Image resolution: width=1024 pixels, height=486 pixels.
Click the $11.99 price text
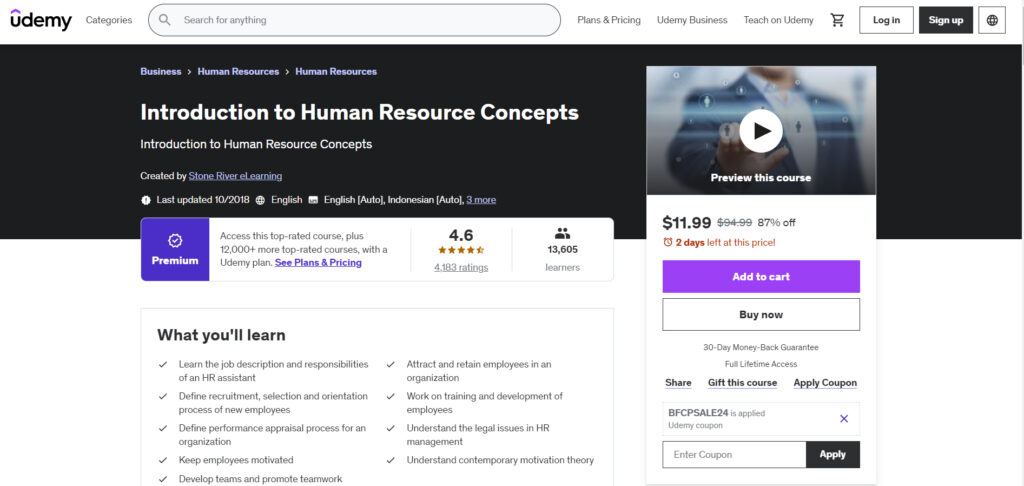point(686,223)
